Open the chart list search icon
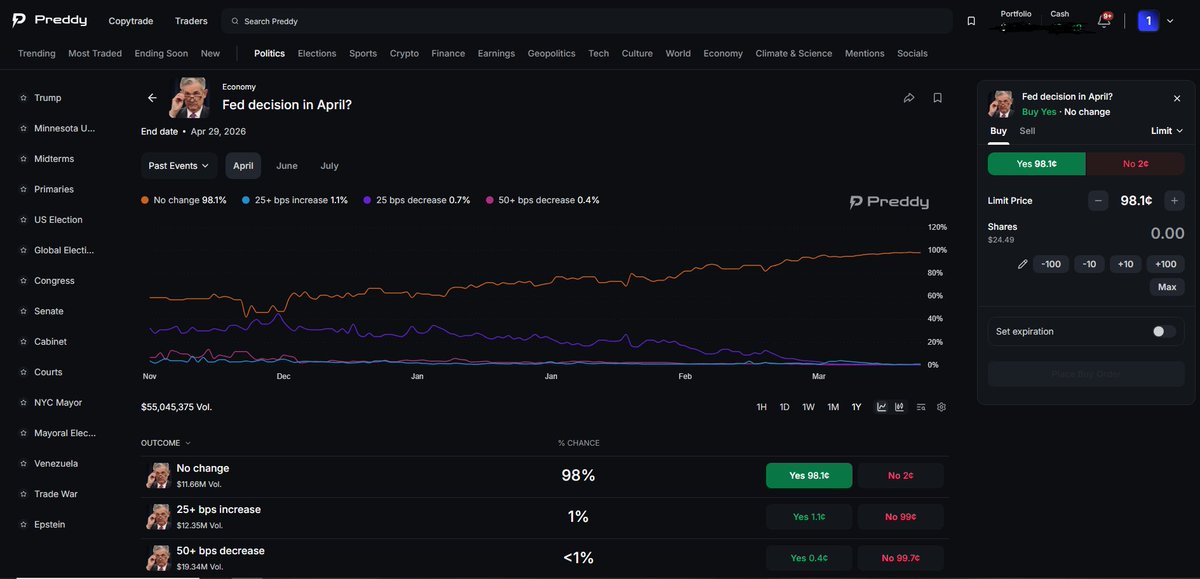Image resolution: width=1200 pixels, height=579 pixels. (921, 407)
